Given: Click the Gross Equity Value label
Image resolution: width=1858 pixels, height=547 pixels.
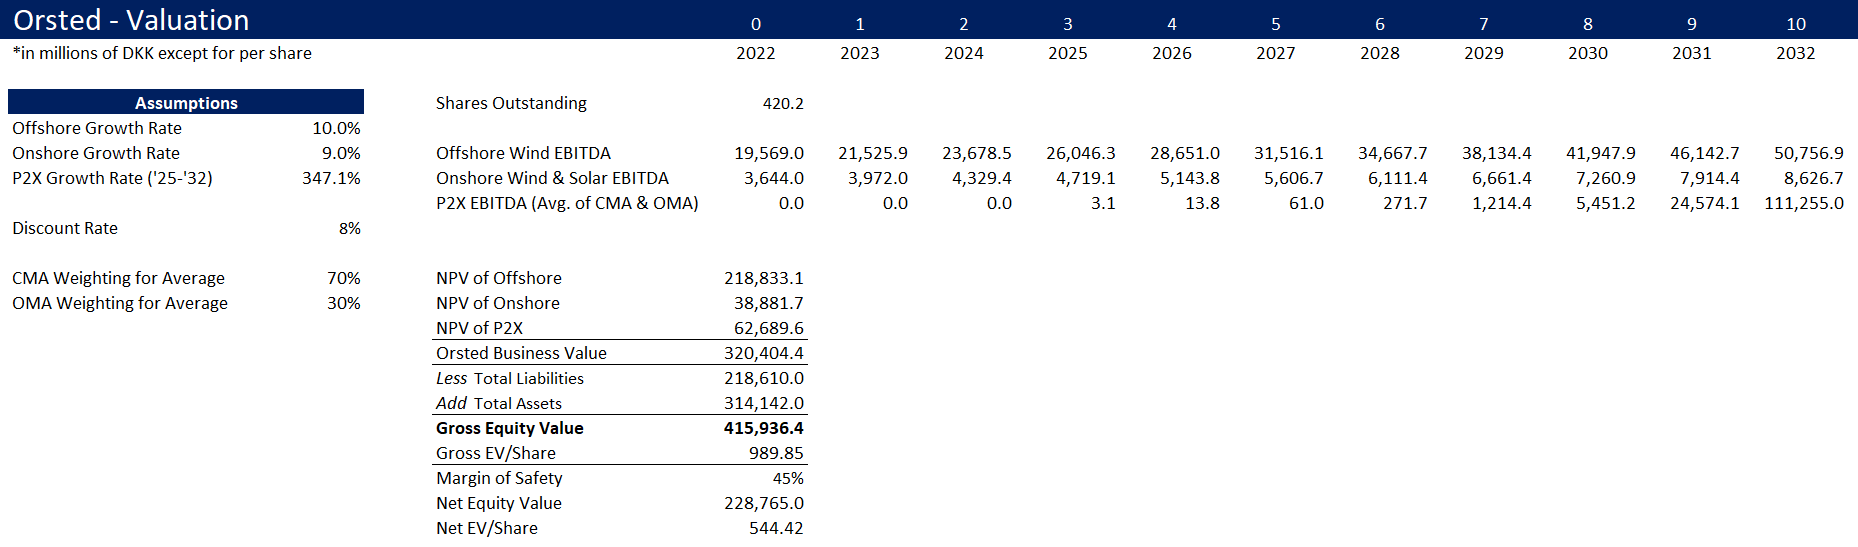Looking at the screenshot, I should click(510, 428).
